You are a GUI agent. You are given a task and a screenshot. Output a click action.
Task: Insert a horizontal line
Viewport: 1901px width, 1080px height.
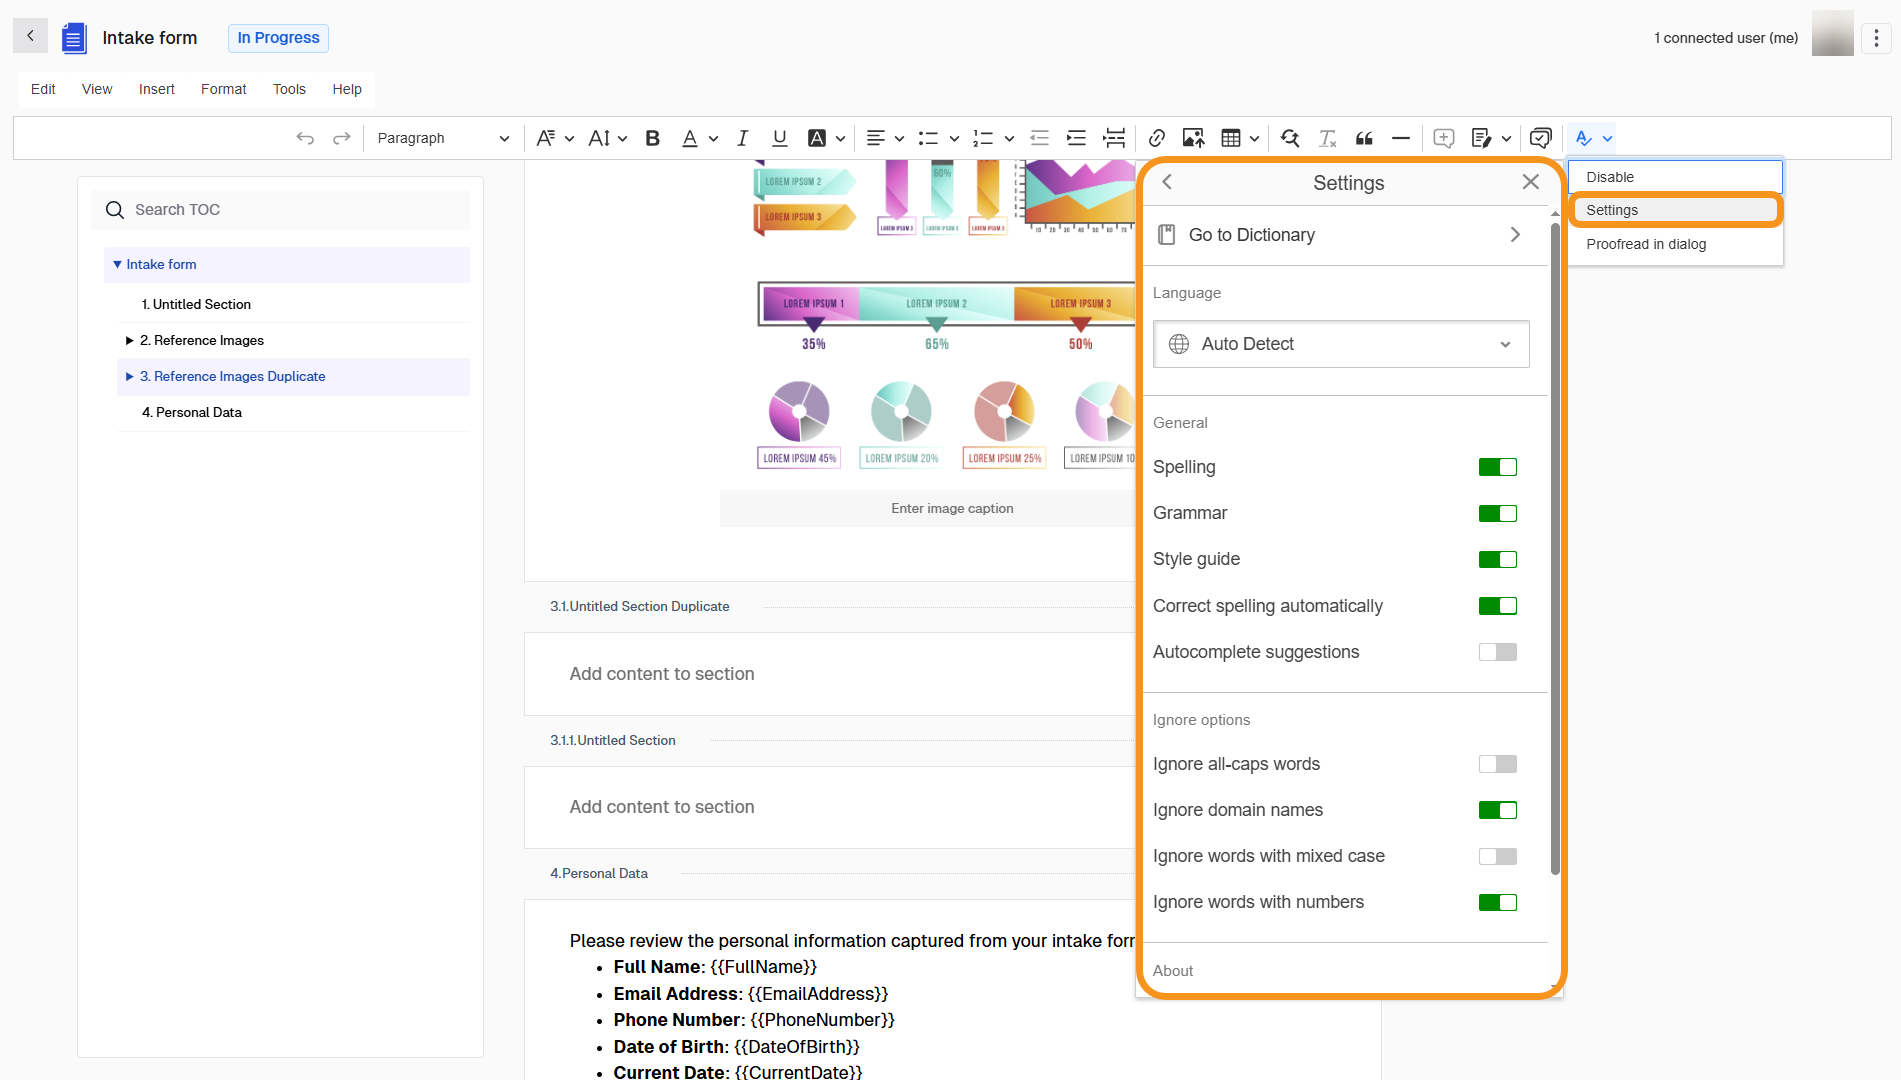pyautogui.click(x=1400, y=138)
